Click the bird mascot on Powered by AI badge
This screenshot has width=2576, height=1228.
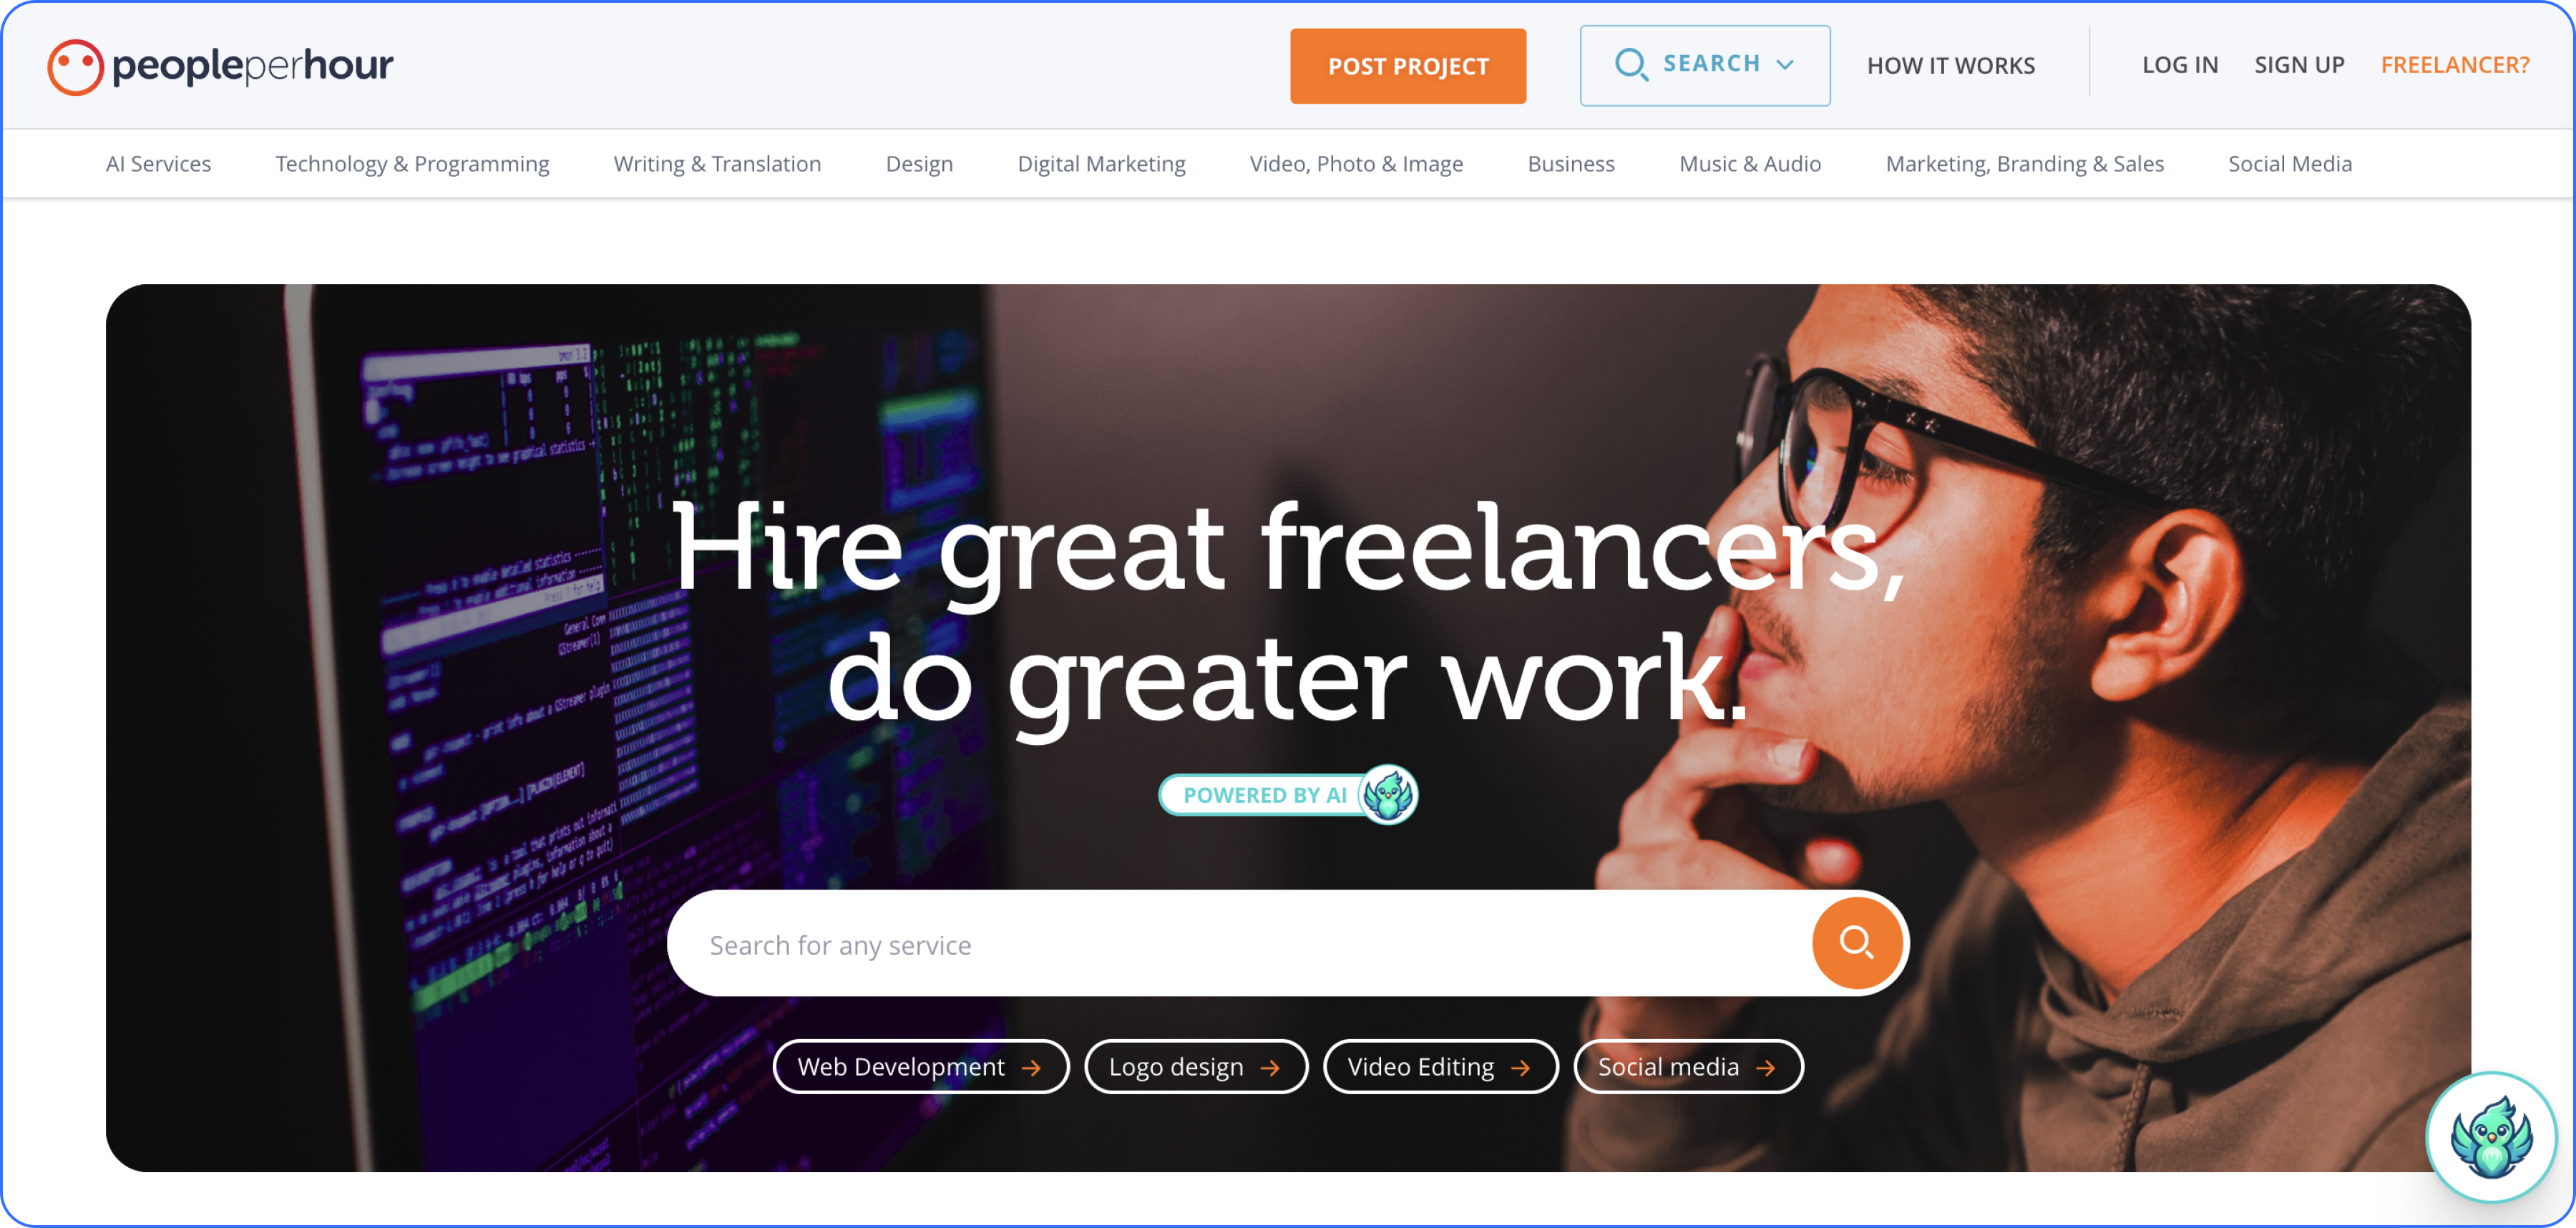[1389, 795]
